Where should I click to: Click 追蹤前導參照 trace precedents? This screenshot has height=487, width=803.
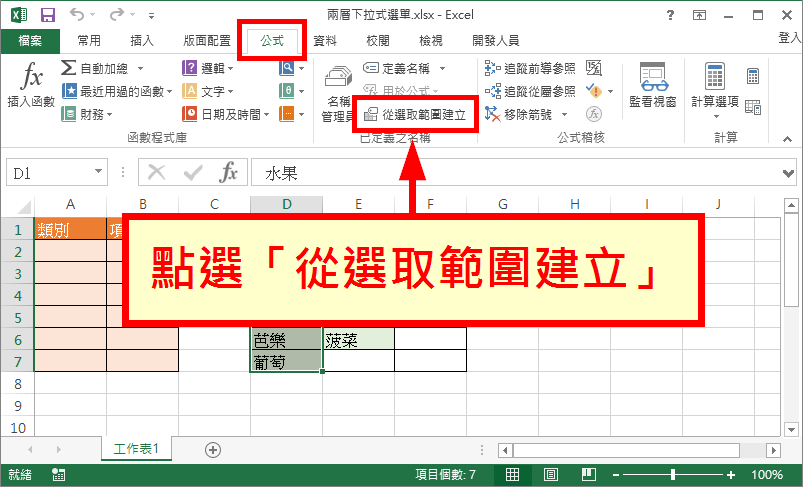tap(530, 68)
